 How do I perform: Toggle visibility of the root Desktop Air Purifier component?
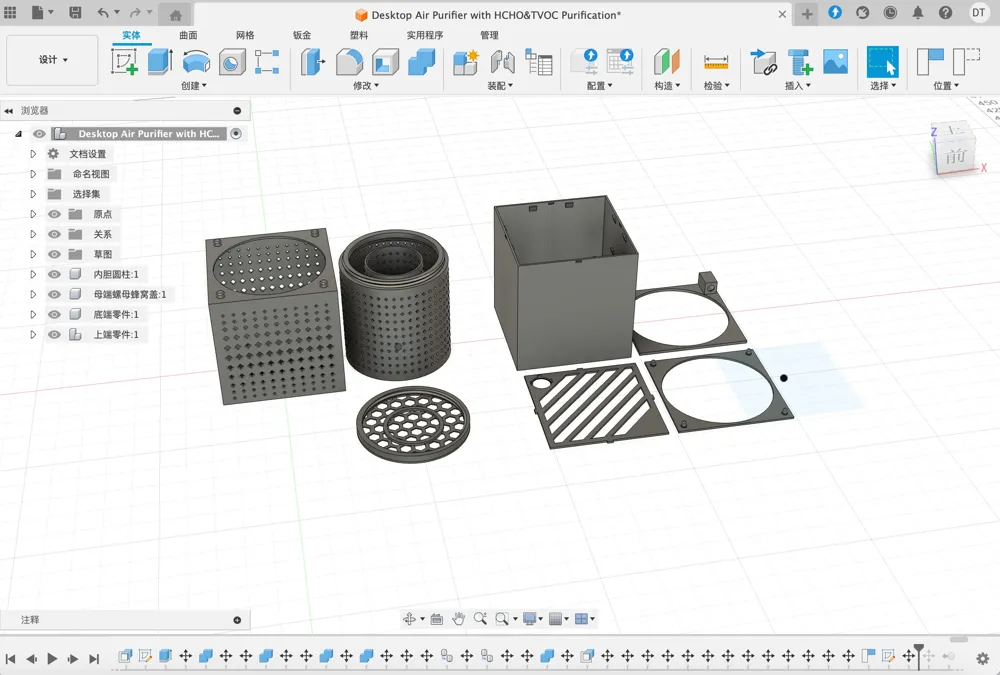[39, 134]
